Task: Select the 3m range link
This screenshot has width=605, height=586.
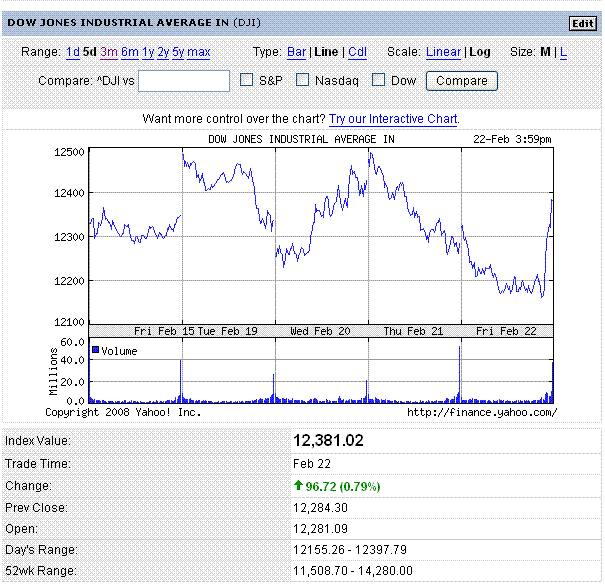Action: (108, 52)
